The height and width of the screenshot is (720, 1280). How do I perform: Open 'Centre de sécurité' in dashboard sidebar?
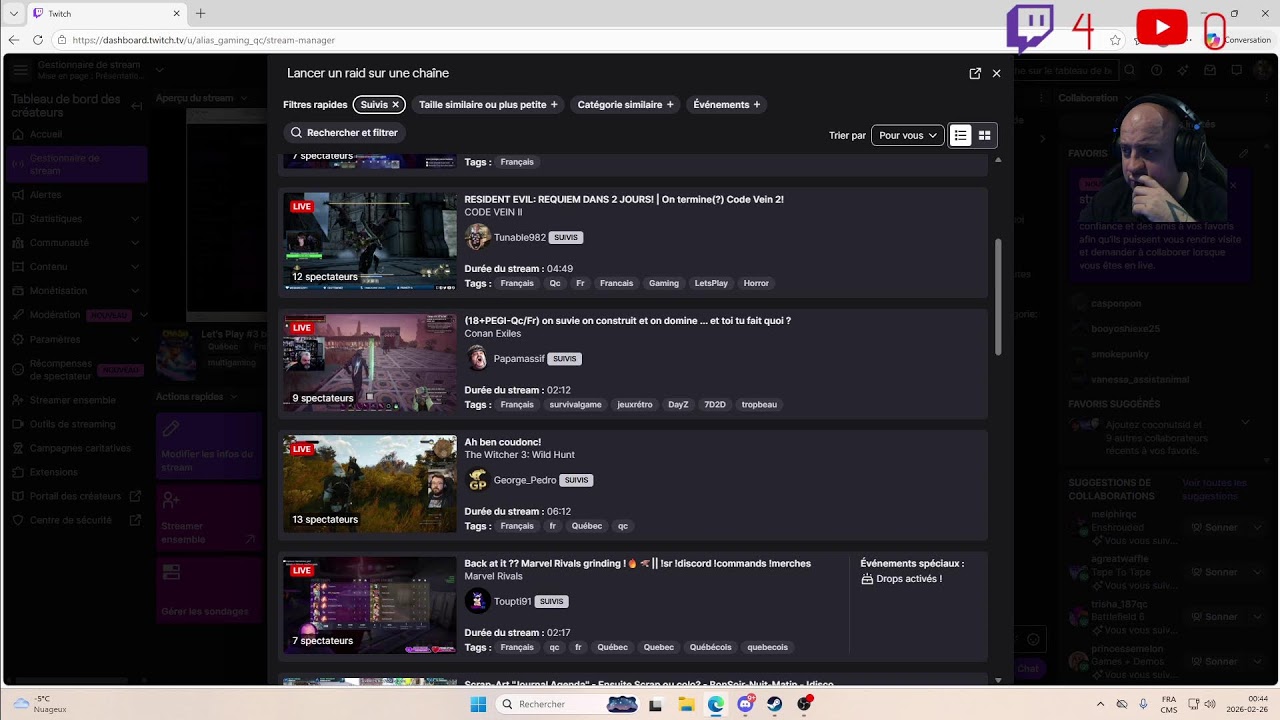[71, 520]
